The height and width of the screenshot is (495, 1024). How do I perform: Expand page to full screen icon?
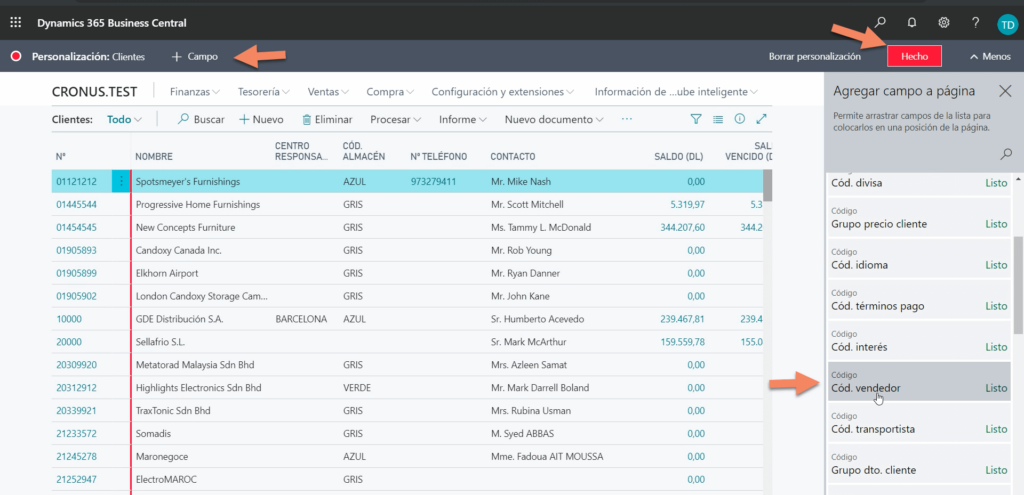point(762,119)
